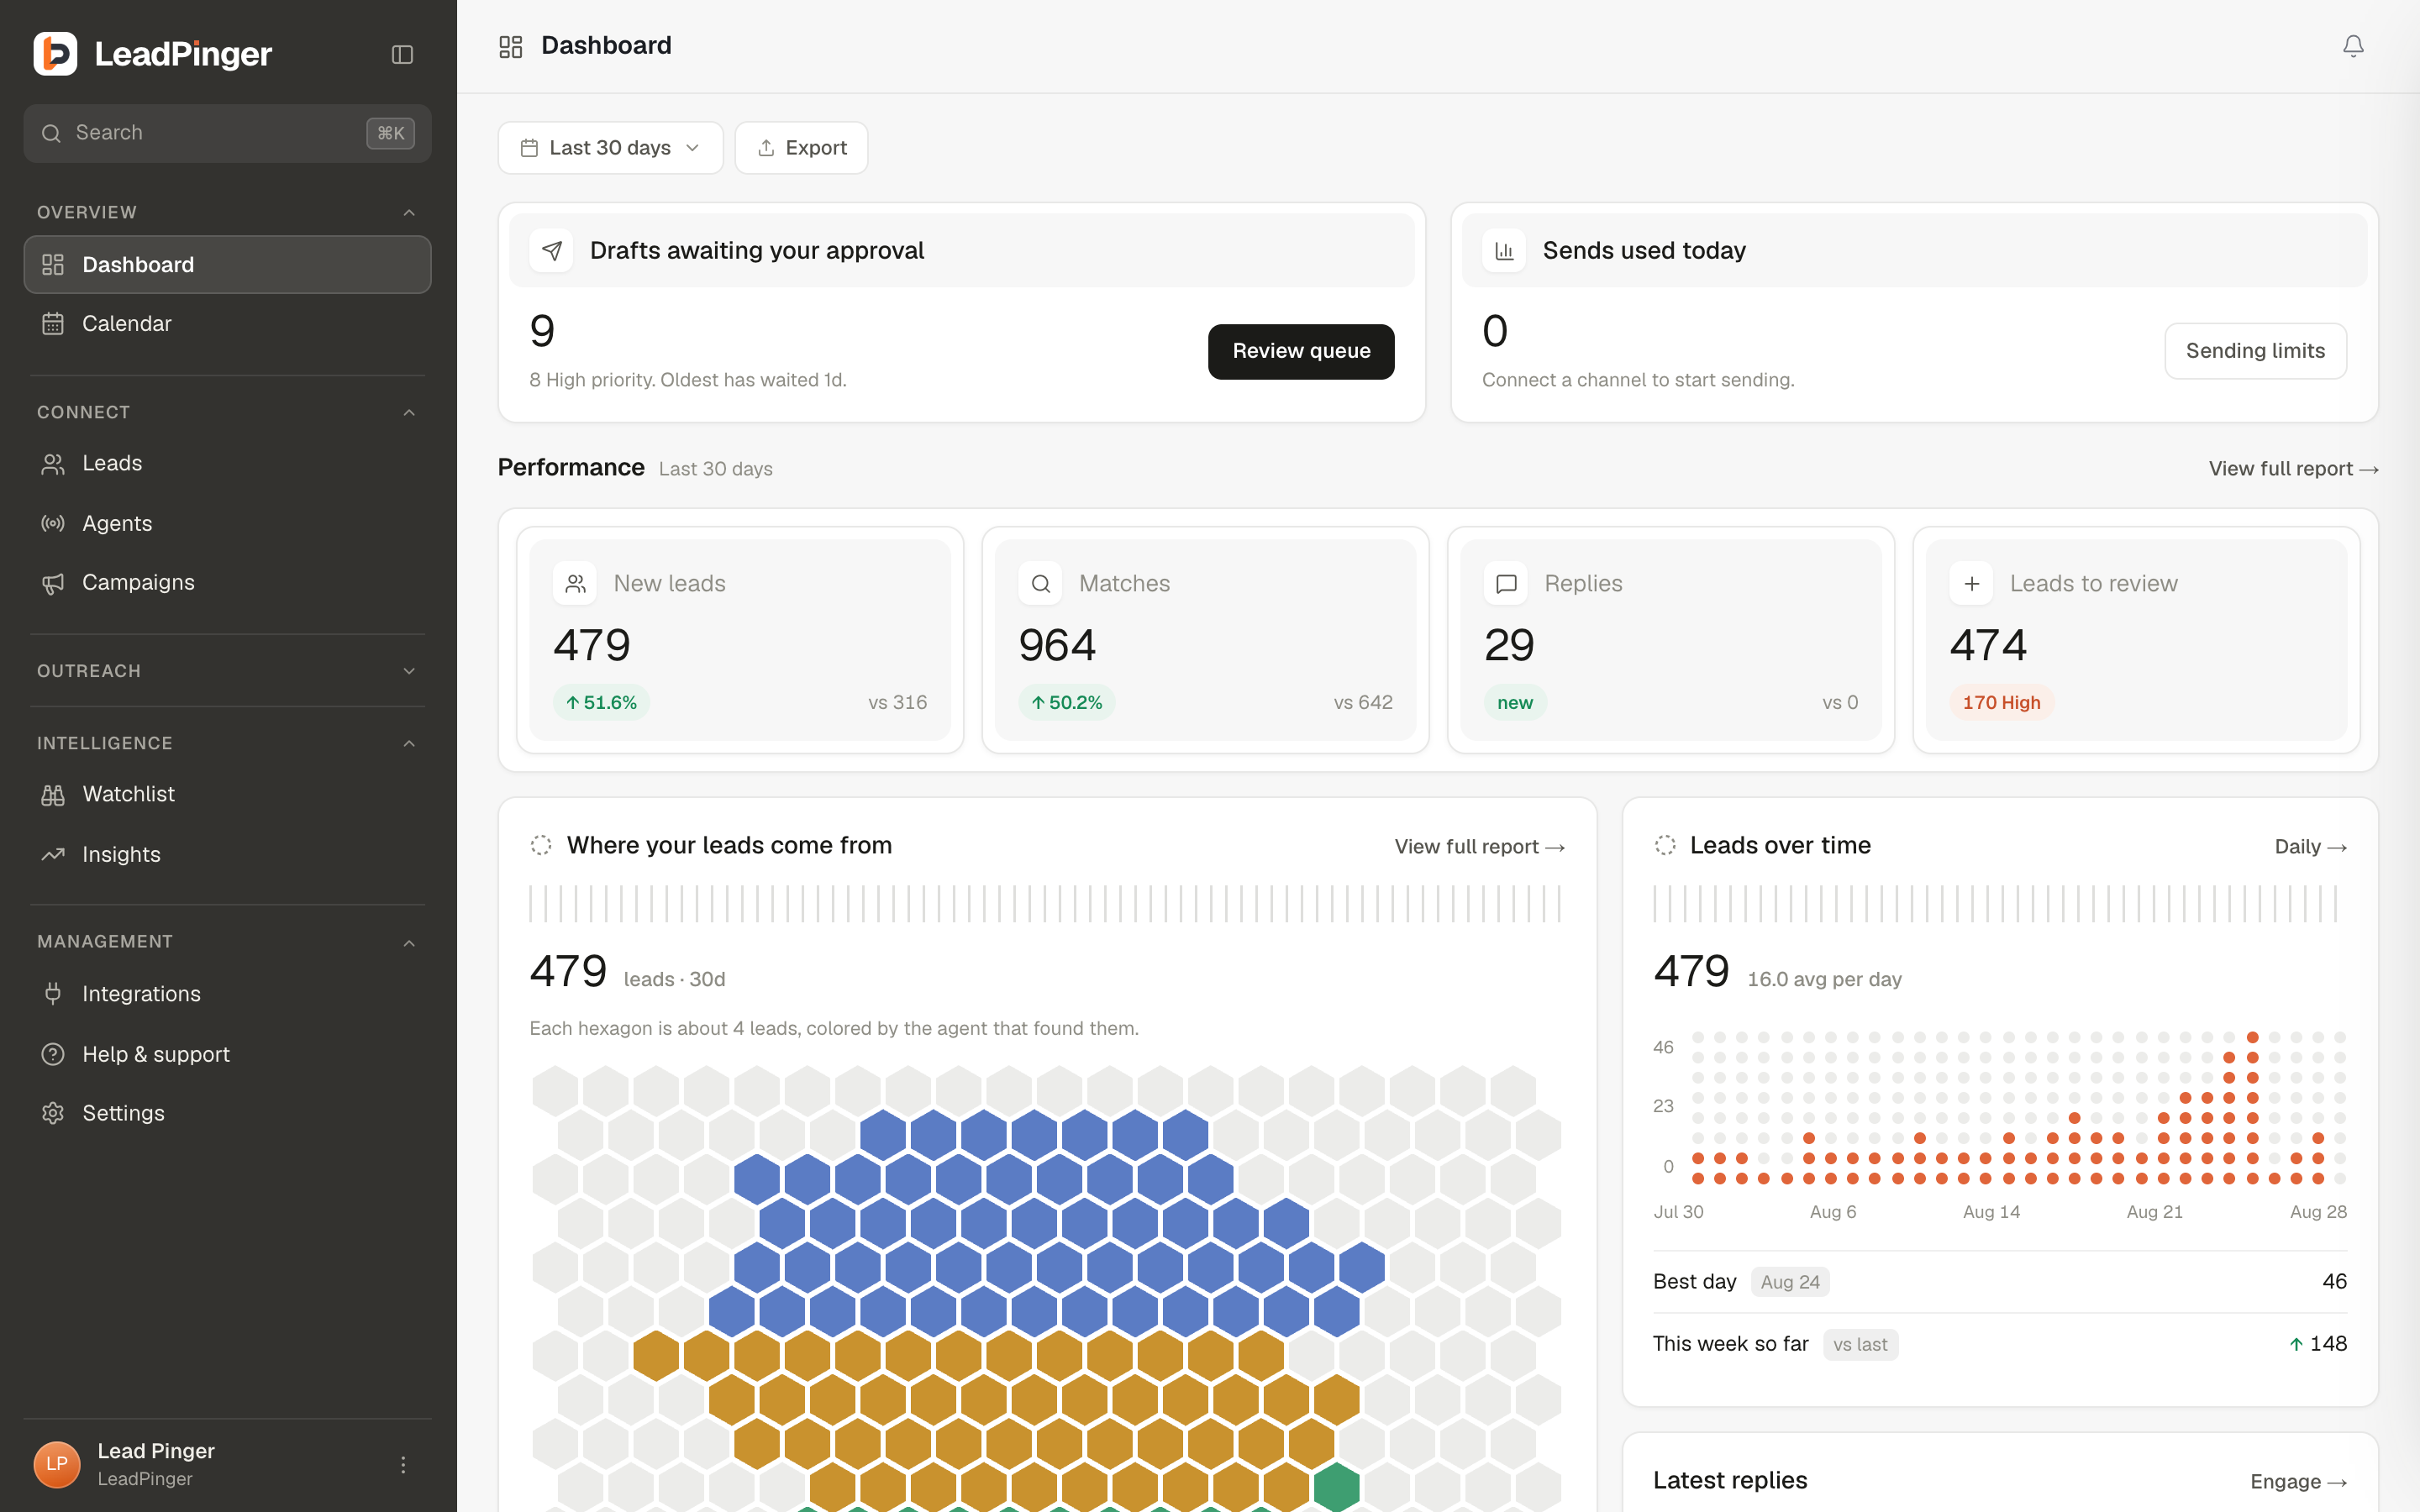Collapse the sidebar with the panel icon

pos(402,54)
